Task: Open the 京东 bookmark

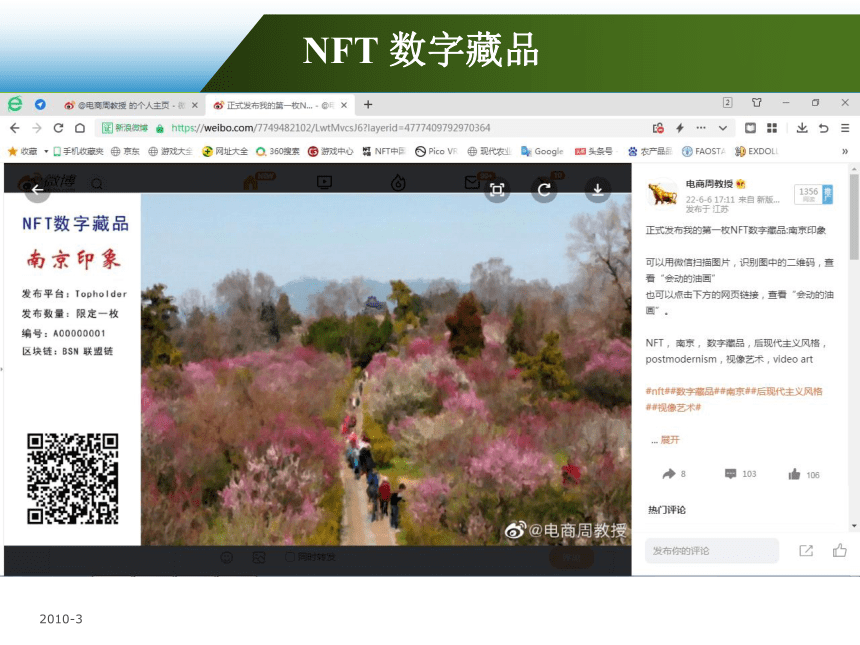Action: [125, 151]
